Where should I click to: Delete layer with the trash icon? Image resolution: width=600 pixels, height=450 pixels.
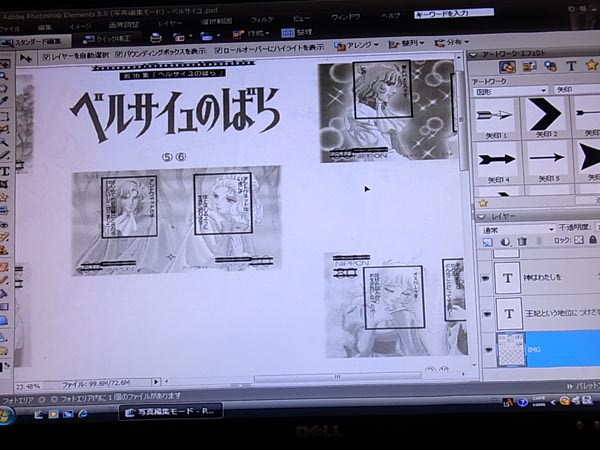[x=522, y=241]
